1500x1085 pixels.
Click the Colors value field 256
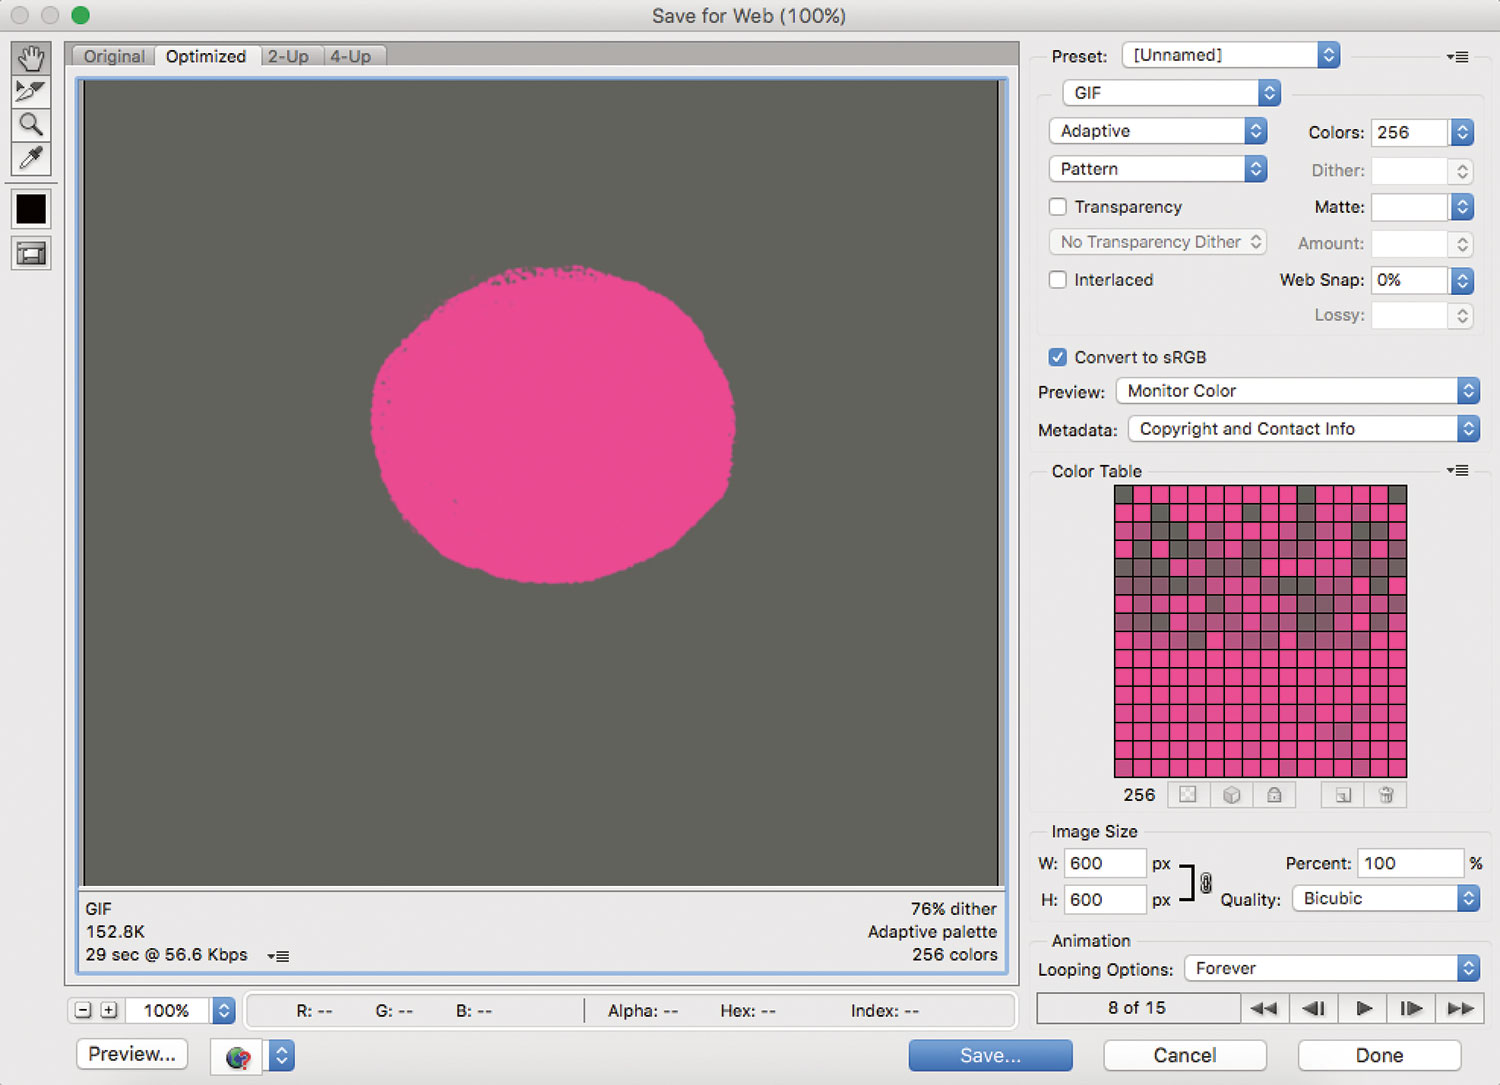click(1410, 132)
